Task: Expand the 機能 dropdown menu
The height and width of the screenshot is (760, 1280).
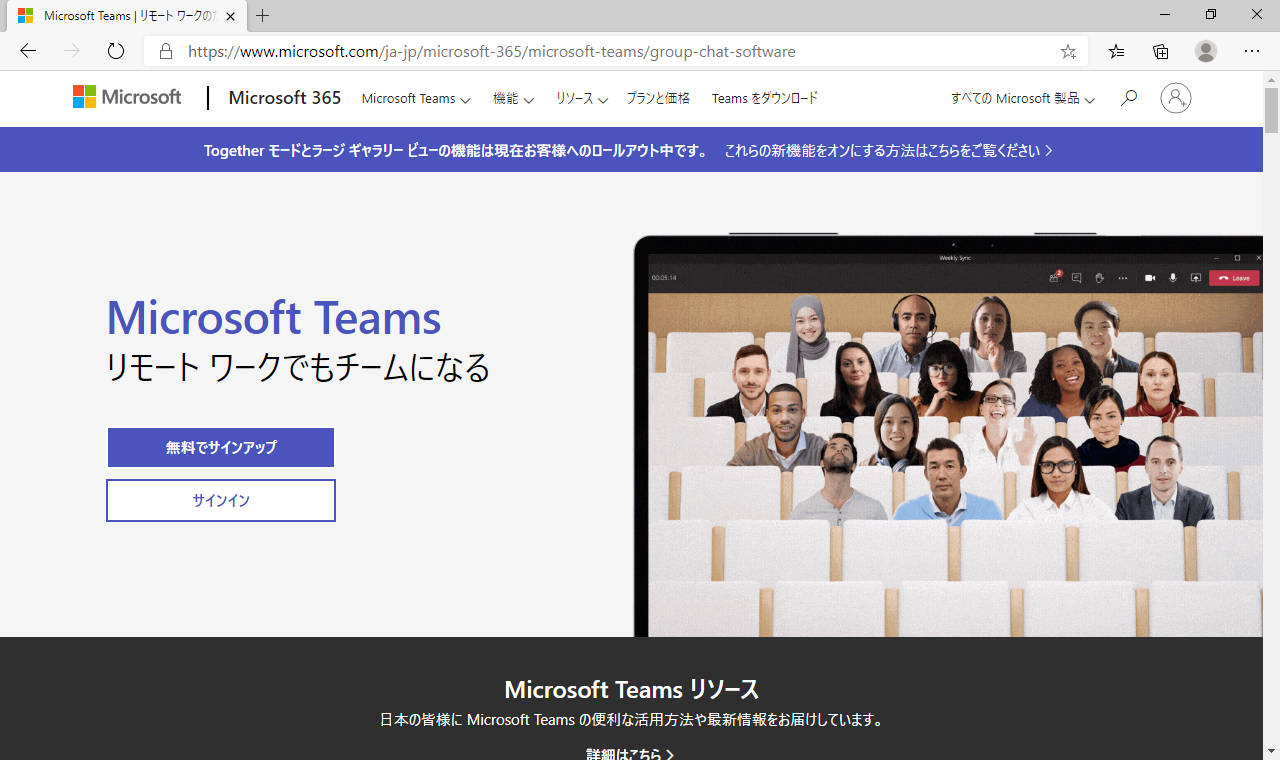Action: pos(513,99)
